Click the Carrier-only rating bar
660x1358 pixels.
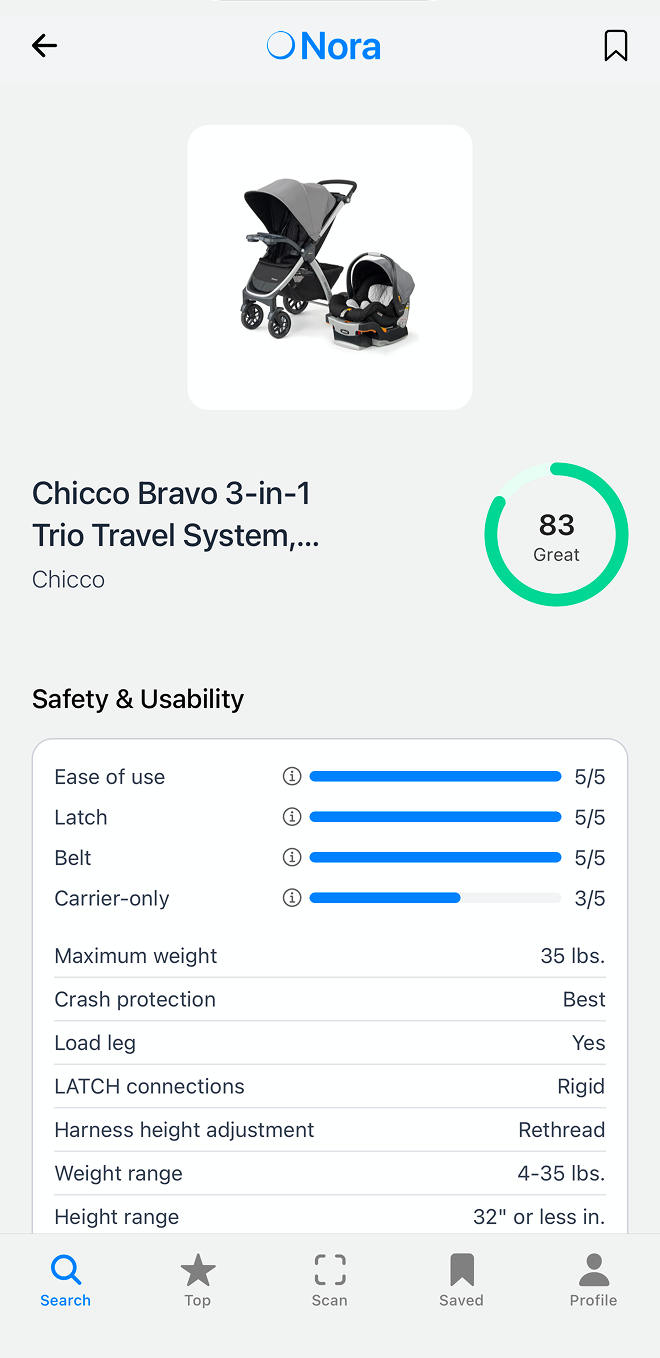435,898
